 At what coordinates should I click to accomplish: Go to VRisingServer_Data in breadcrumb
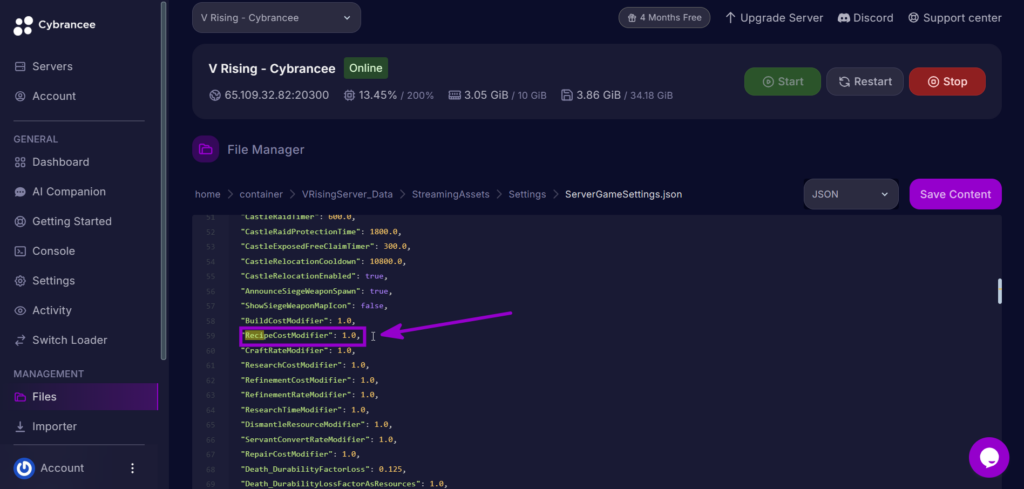coord(347,195)
